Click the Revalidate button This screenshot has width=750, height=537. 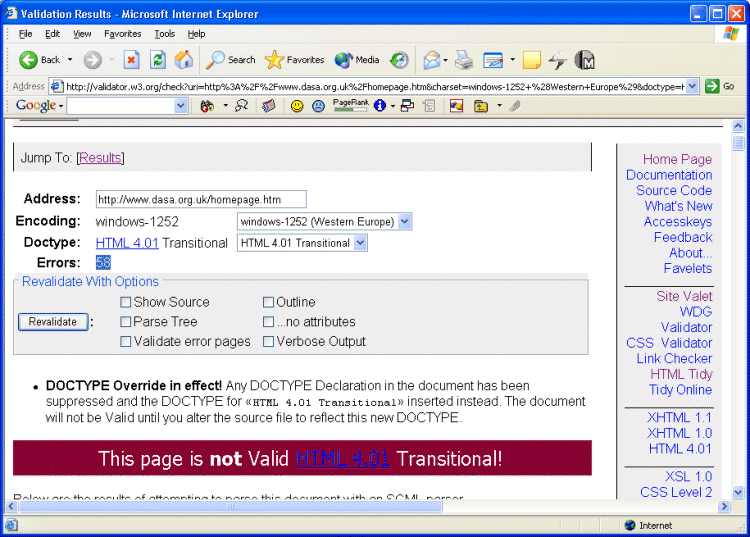(x=53, y=322)
